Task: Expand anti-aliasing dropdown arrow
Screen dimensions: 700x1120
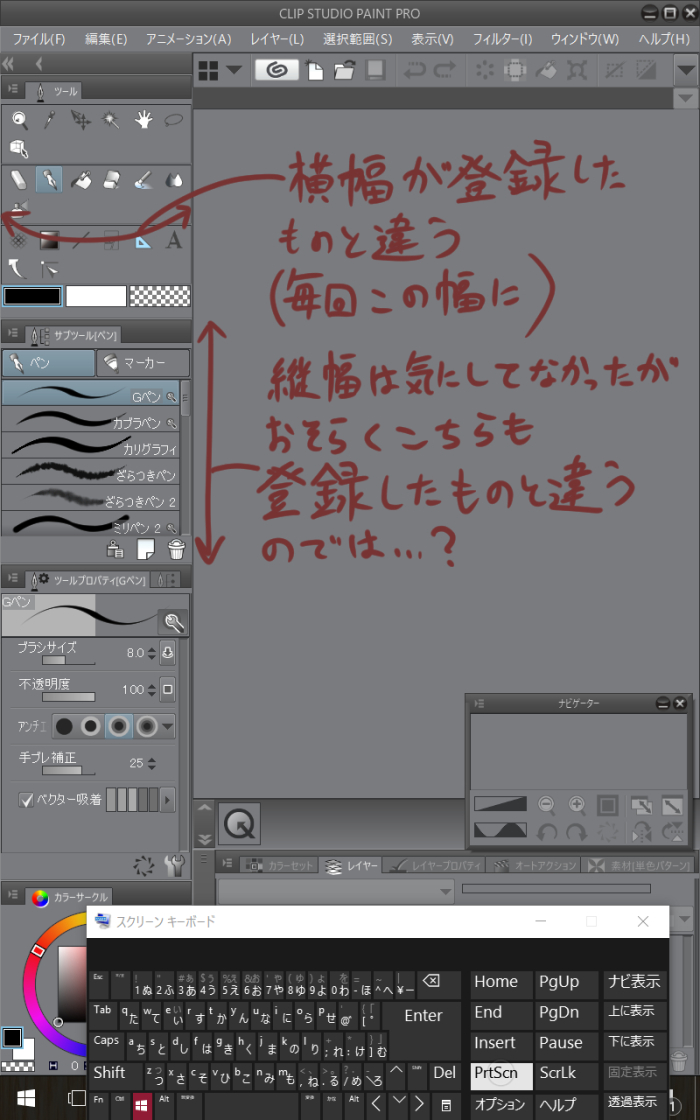Action: [x=168, y=727]
